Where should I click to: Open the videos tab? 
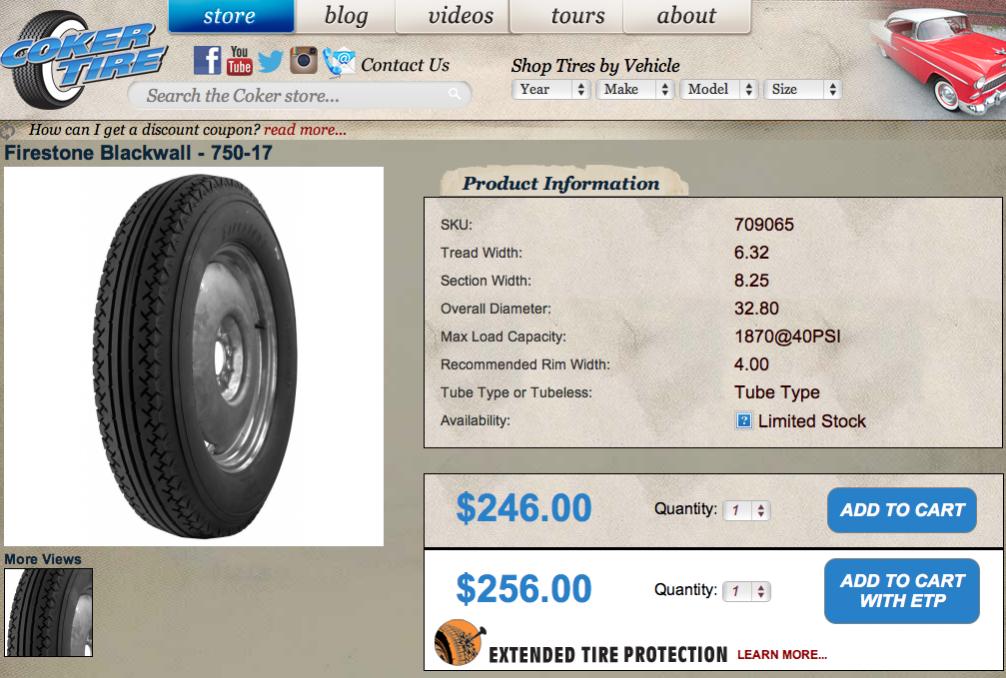click(x=460, y=15)
